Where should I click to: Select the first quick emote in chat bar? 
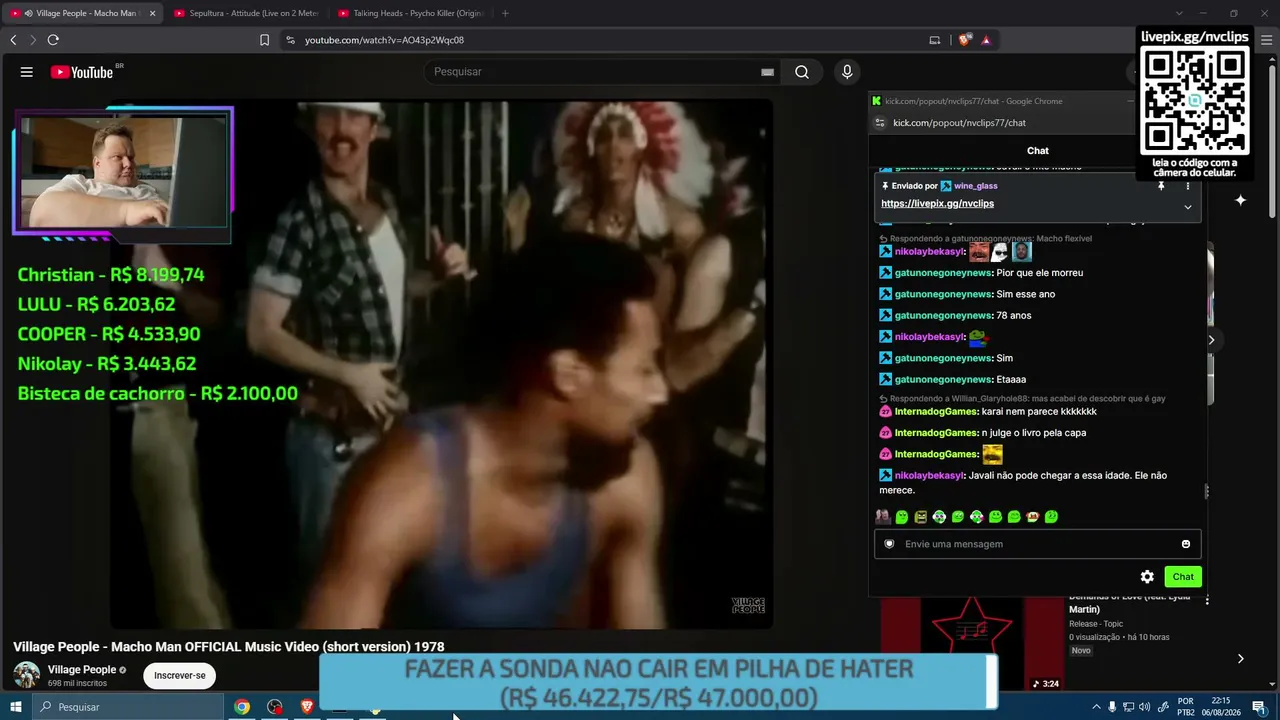pyautogui.click(x=883, y=517)
